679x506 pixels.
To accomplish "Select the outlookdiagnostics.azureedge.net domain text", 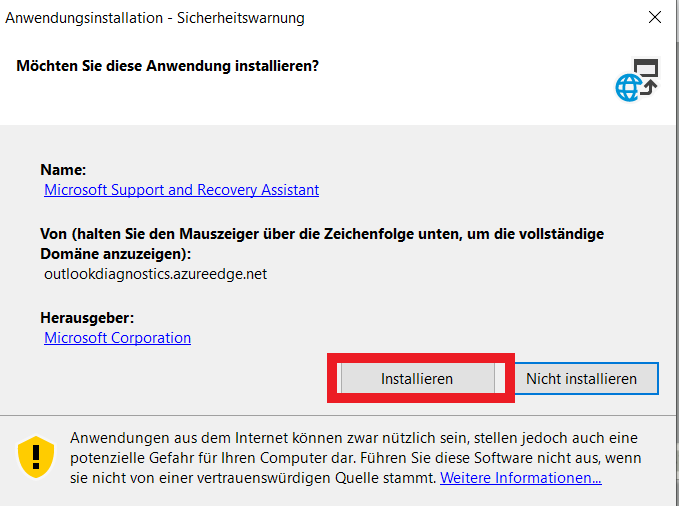I will [155, 274].
